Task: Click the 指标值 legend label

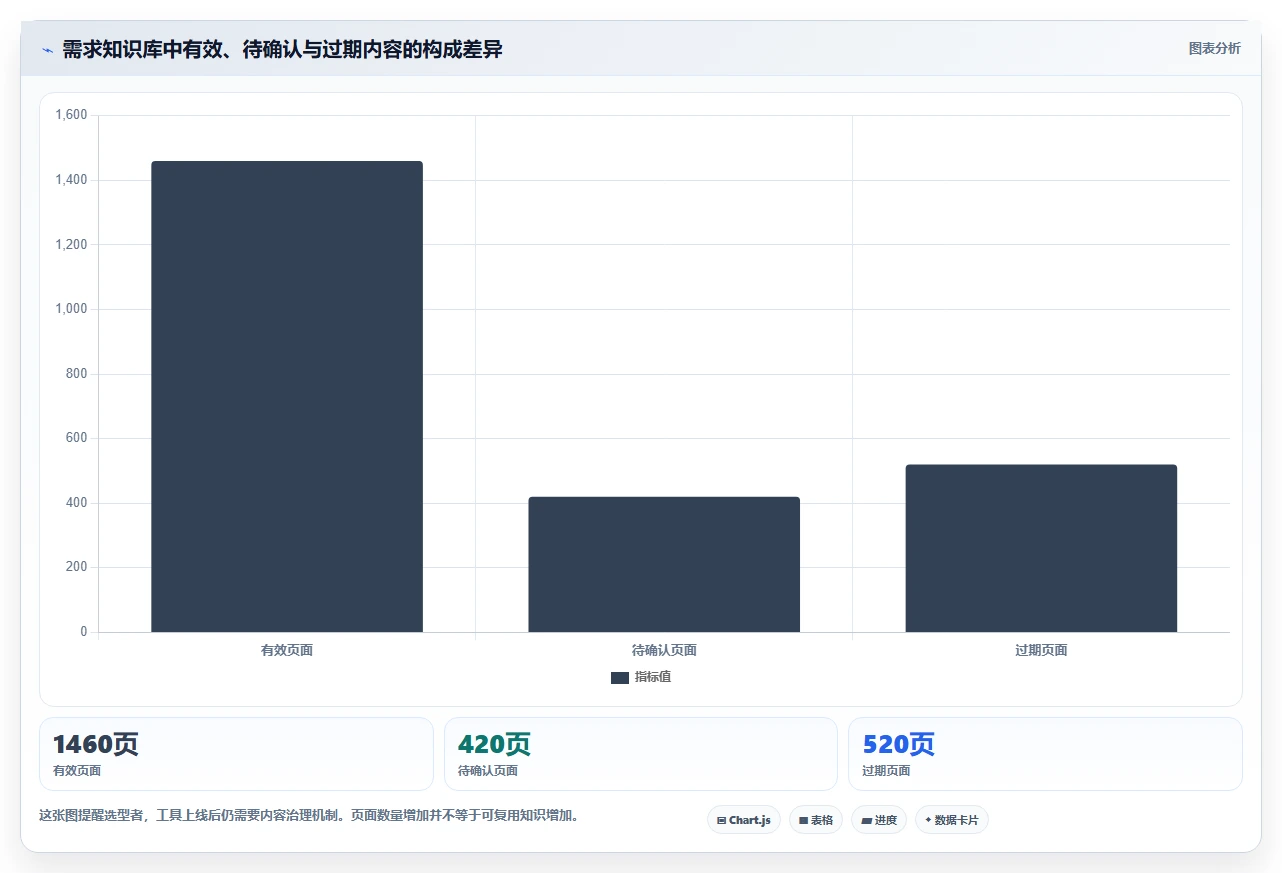Action: pos(652,678)
